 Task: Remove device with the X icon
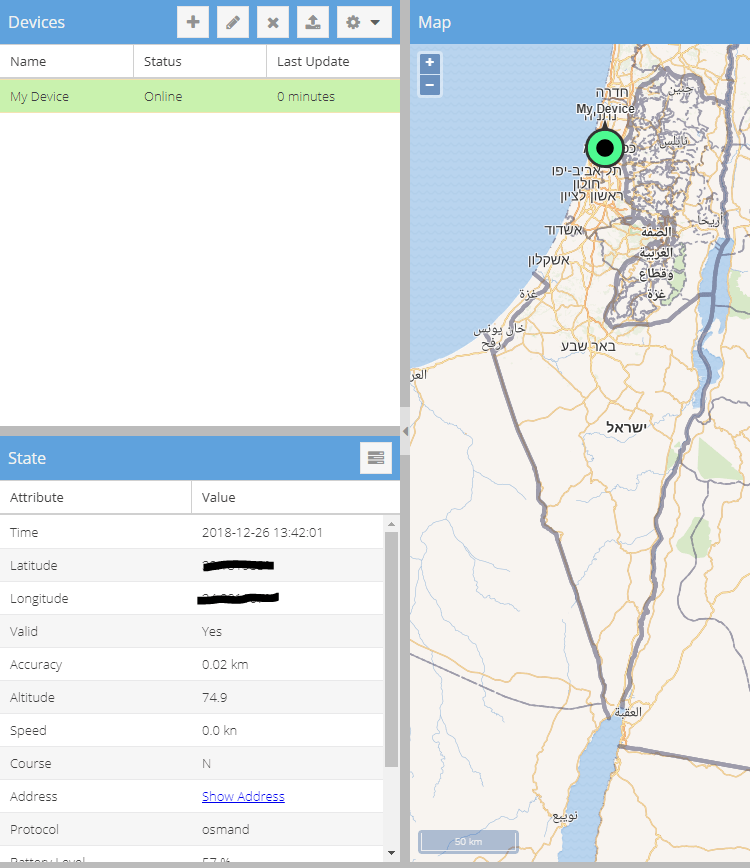point(273,22)
